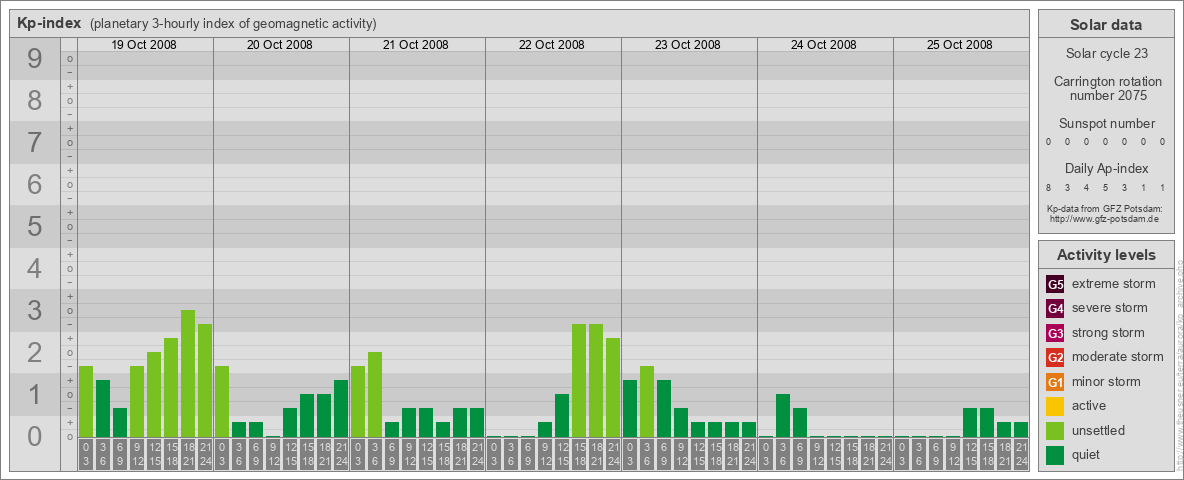Viewport: 1184px width, 480px height.
Task: Click the 24 Oct 6-9h dark green bar
Action: point(800,423)
